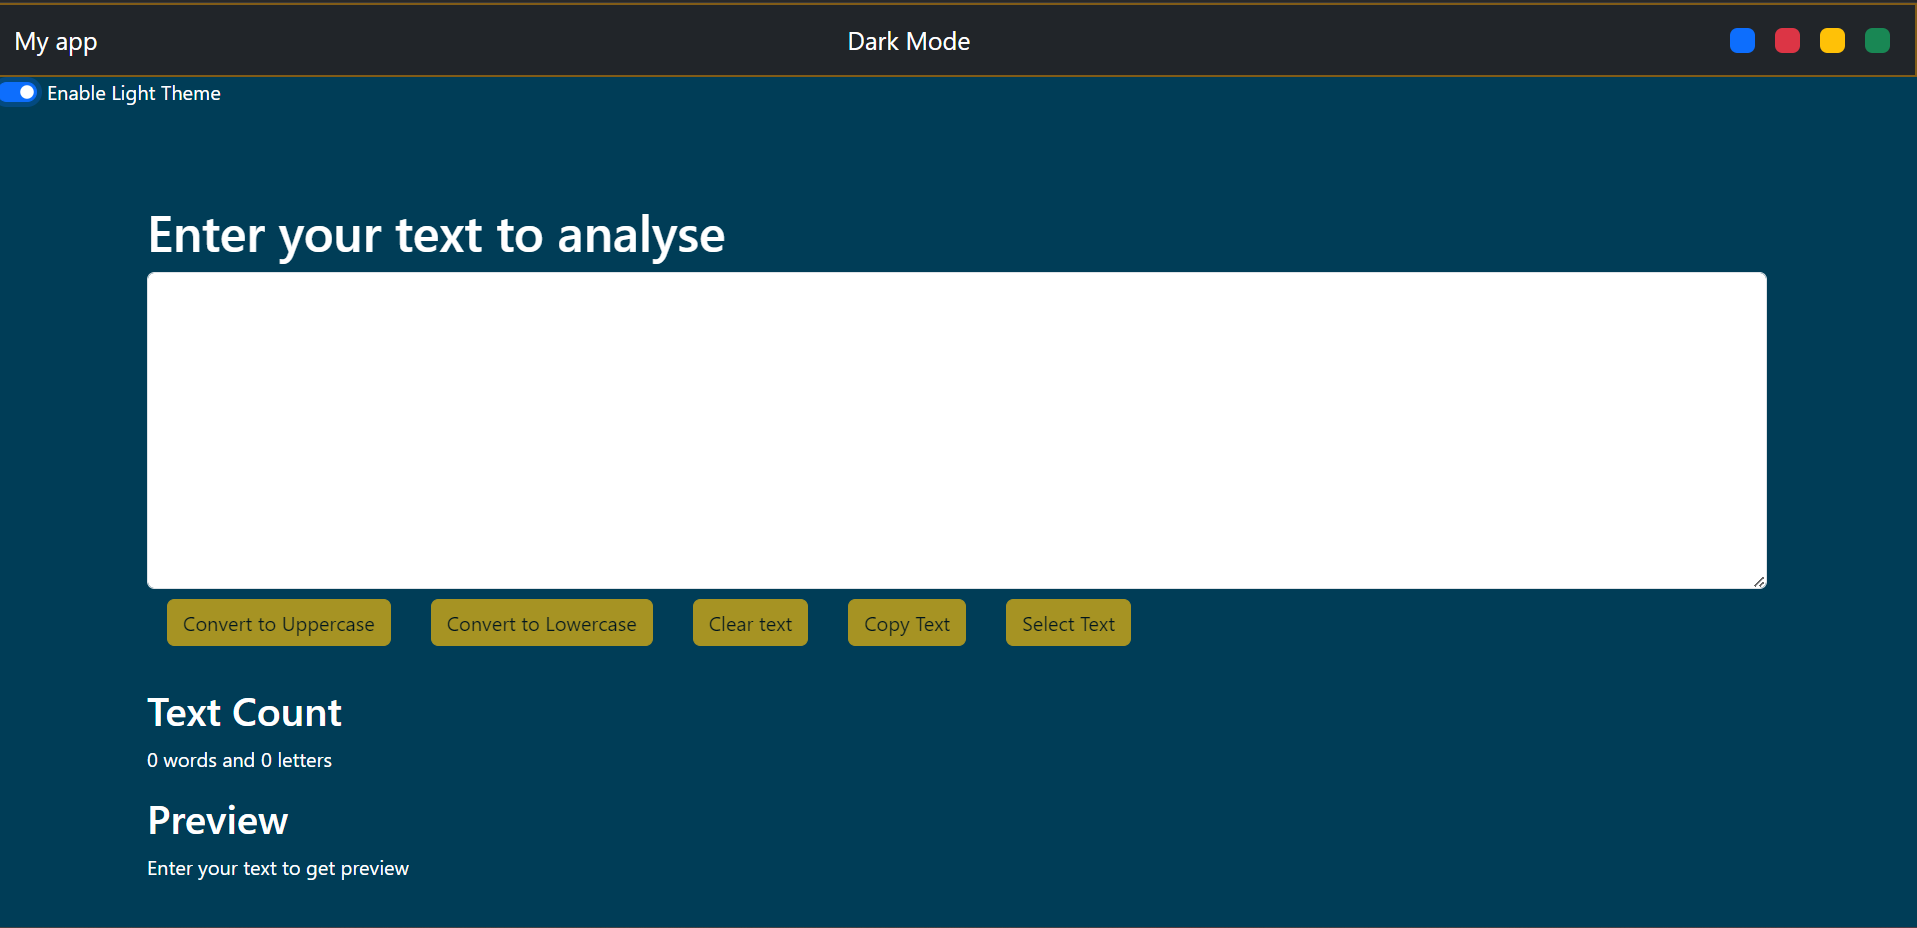Click the '0 words and 0 letters' text
This screenshot has width=1917, height=928.
pos(239,760)
